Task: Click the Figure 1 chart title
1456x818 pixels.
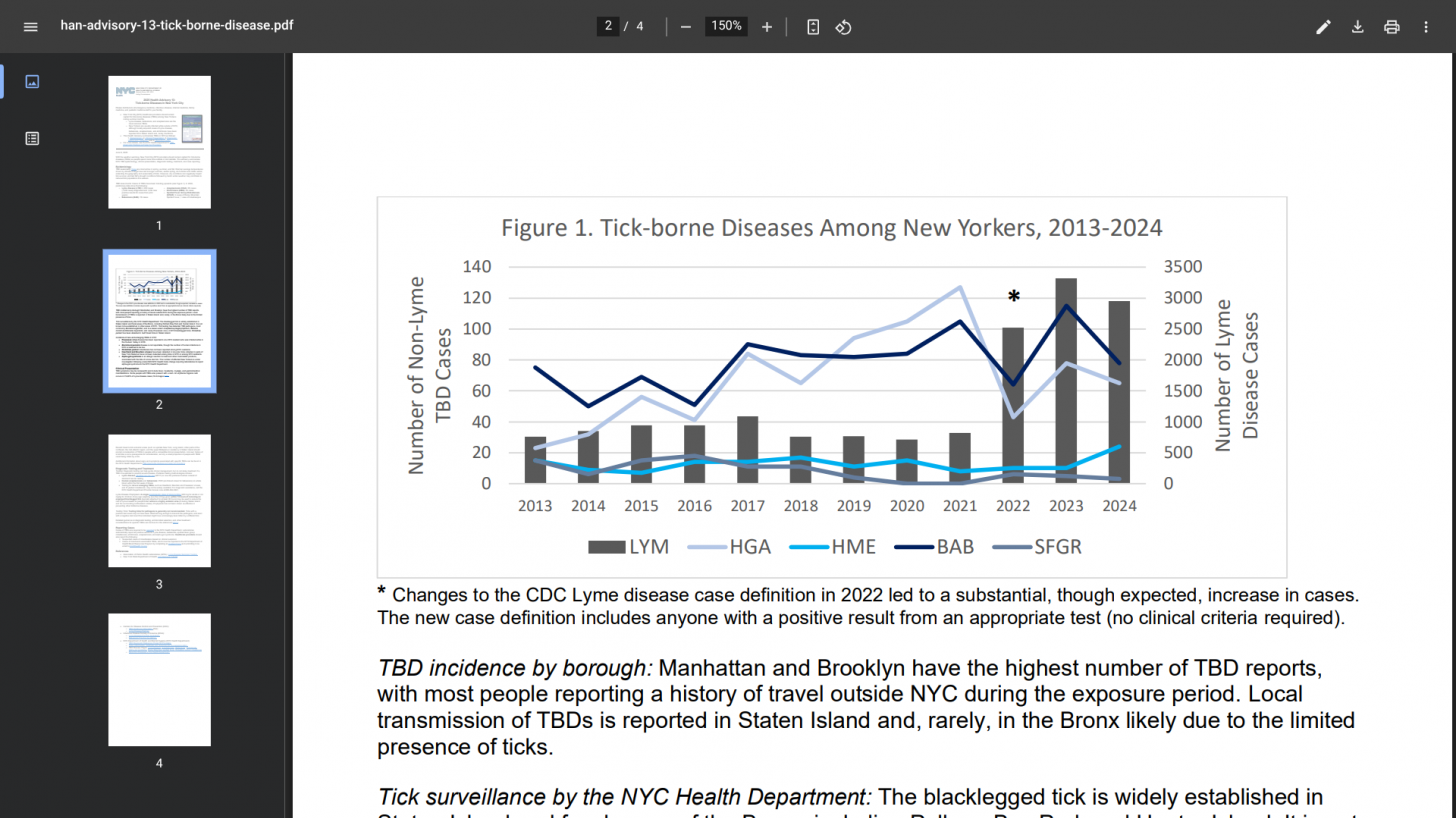Action: pyautogui.click(x=831, y=228)
